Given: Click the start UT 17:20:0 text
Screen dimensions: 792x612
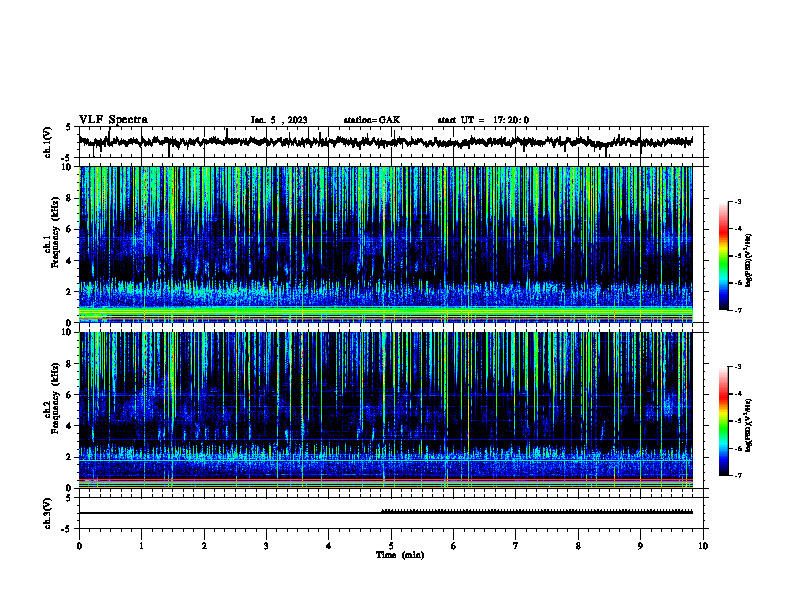Looking at the screenshot, I should [483, 120].
